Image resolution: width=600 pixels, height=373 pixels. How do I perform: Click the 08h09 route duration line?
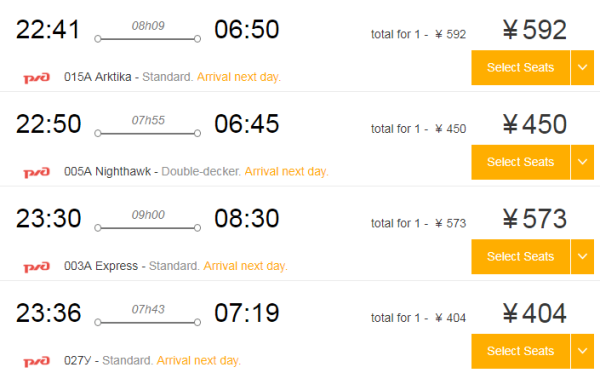click(148, 39)
